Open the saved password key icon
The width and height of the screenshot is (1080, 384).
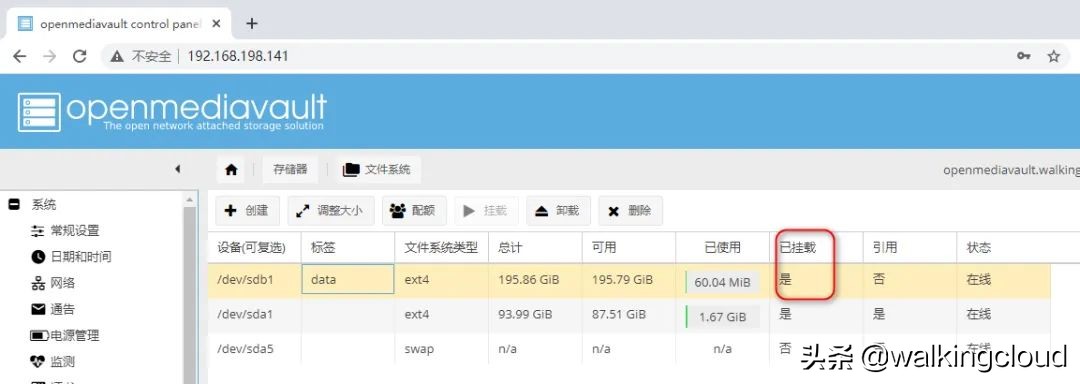tap(1024, 56)
